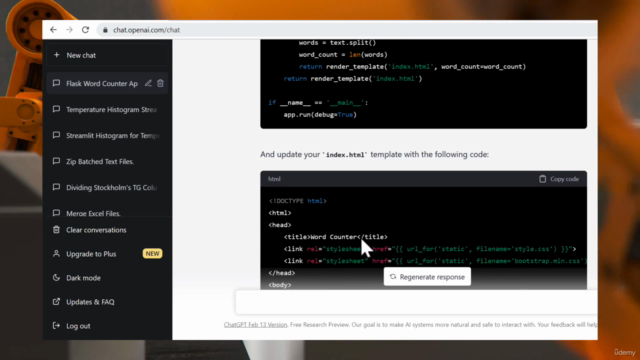This screenshot has width=640, height=360.
Task: Reload the page with the refresh icon
Action: click(85, 30)
